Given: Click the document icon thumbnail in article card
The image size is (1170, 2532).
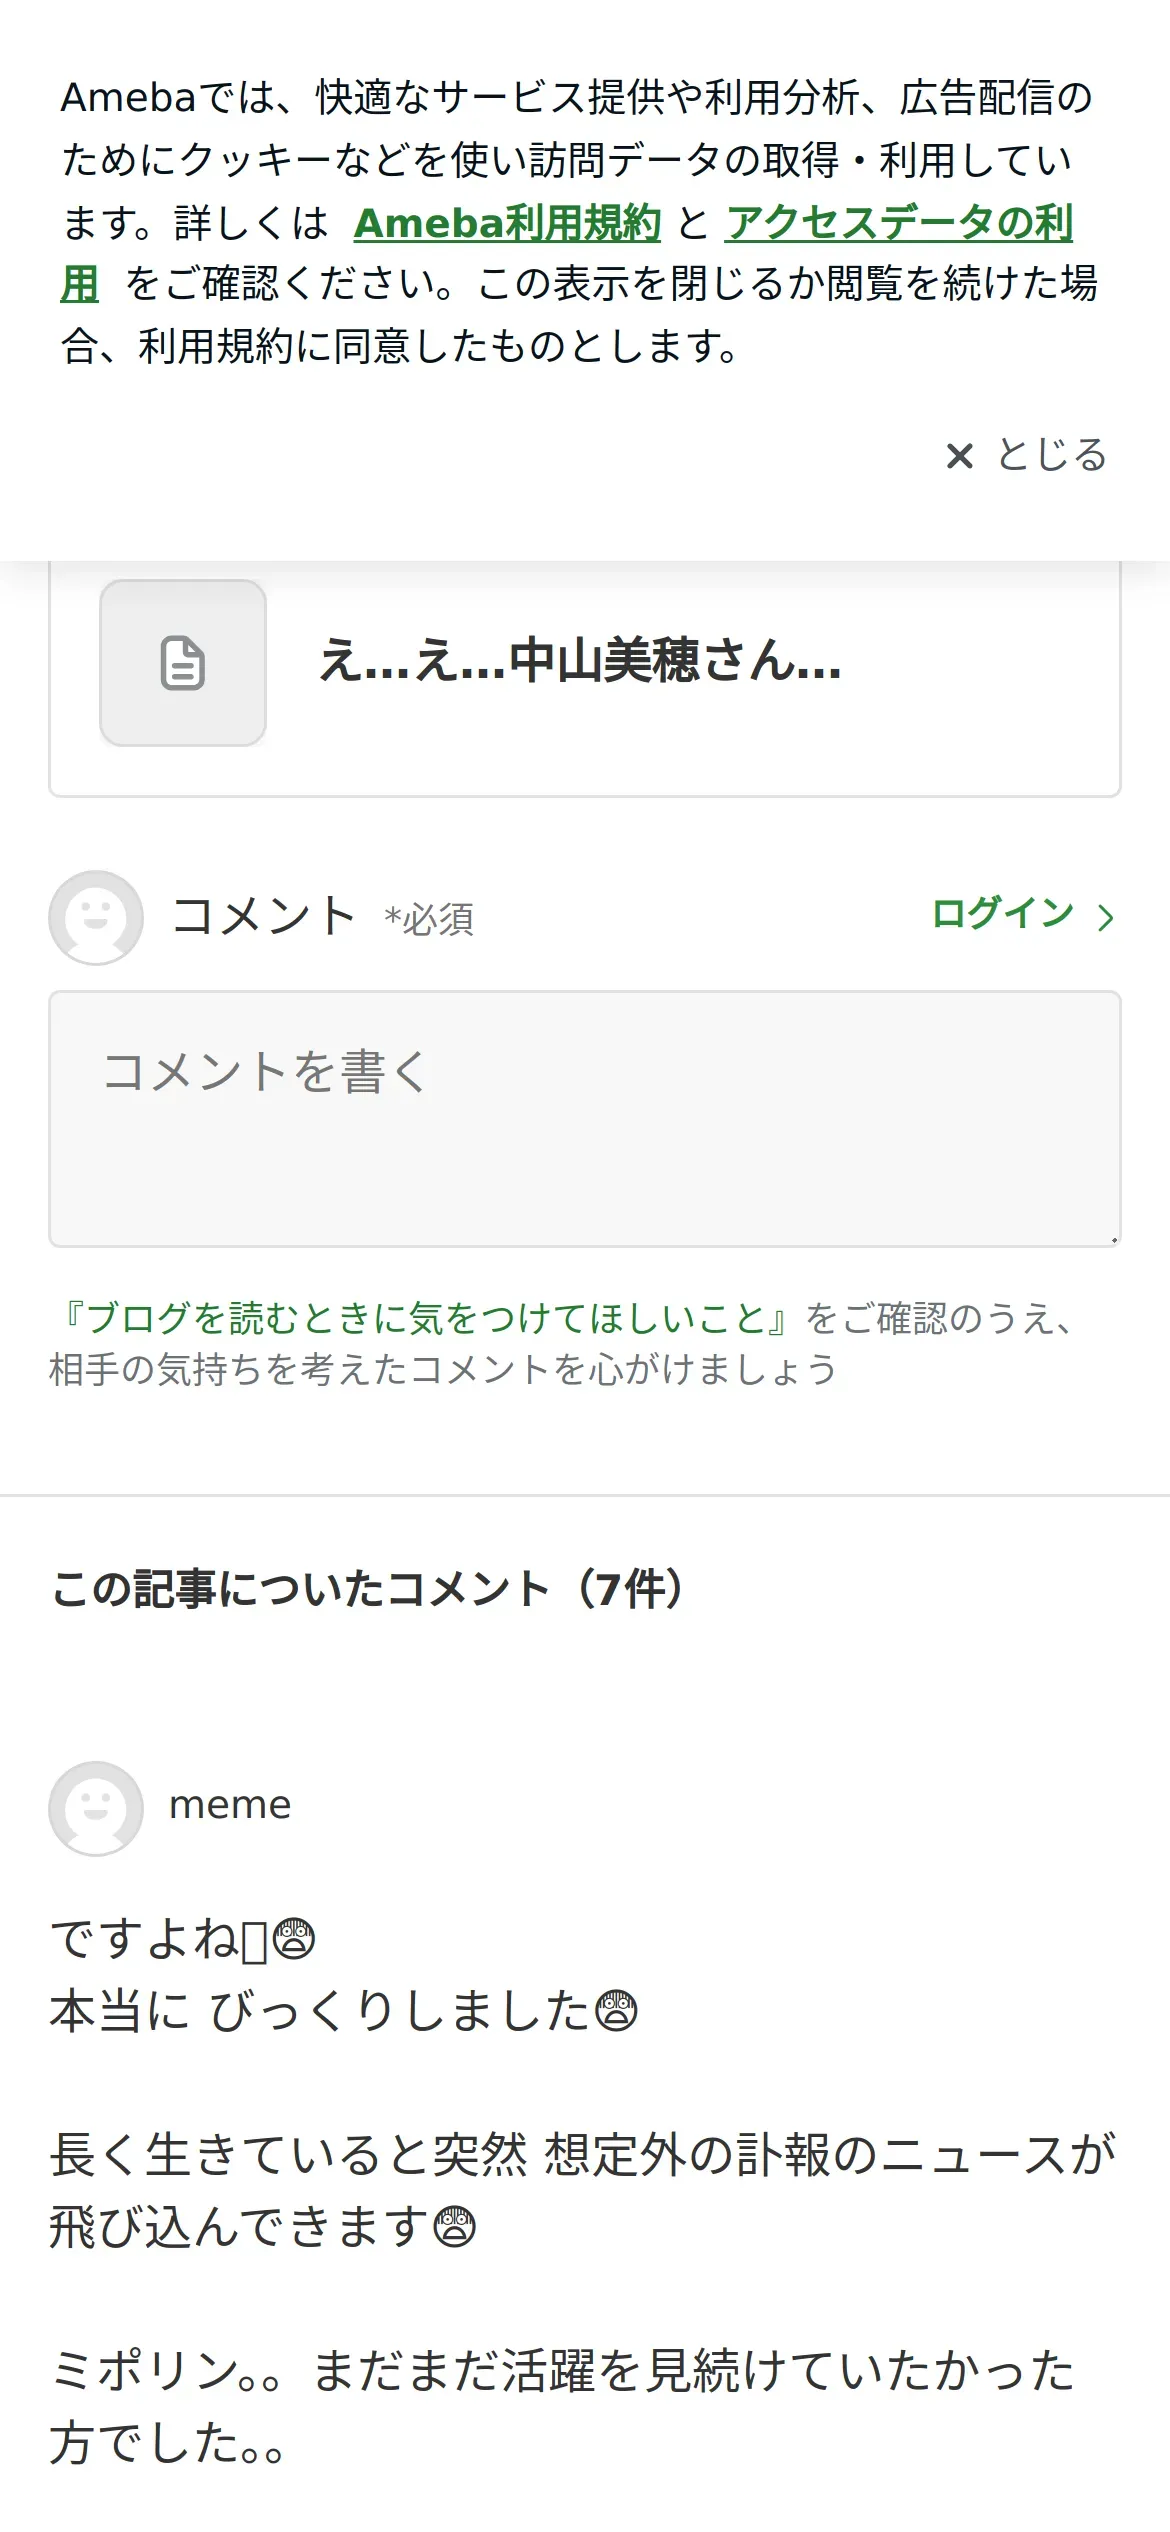Looking at the screenshot, I should tap(183, 663).
